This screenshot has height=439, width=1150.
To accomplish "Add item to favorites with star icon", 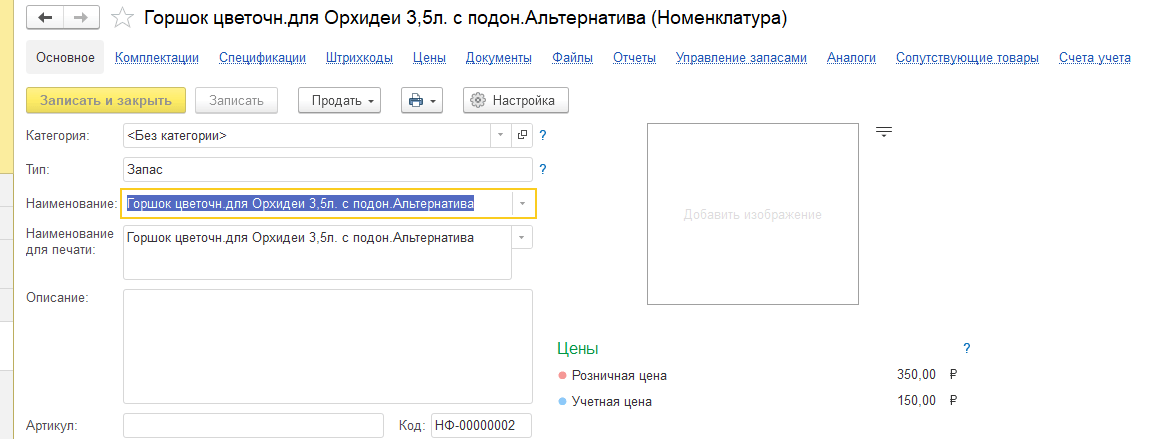I will (122, 18).
